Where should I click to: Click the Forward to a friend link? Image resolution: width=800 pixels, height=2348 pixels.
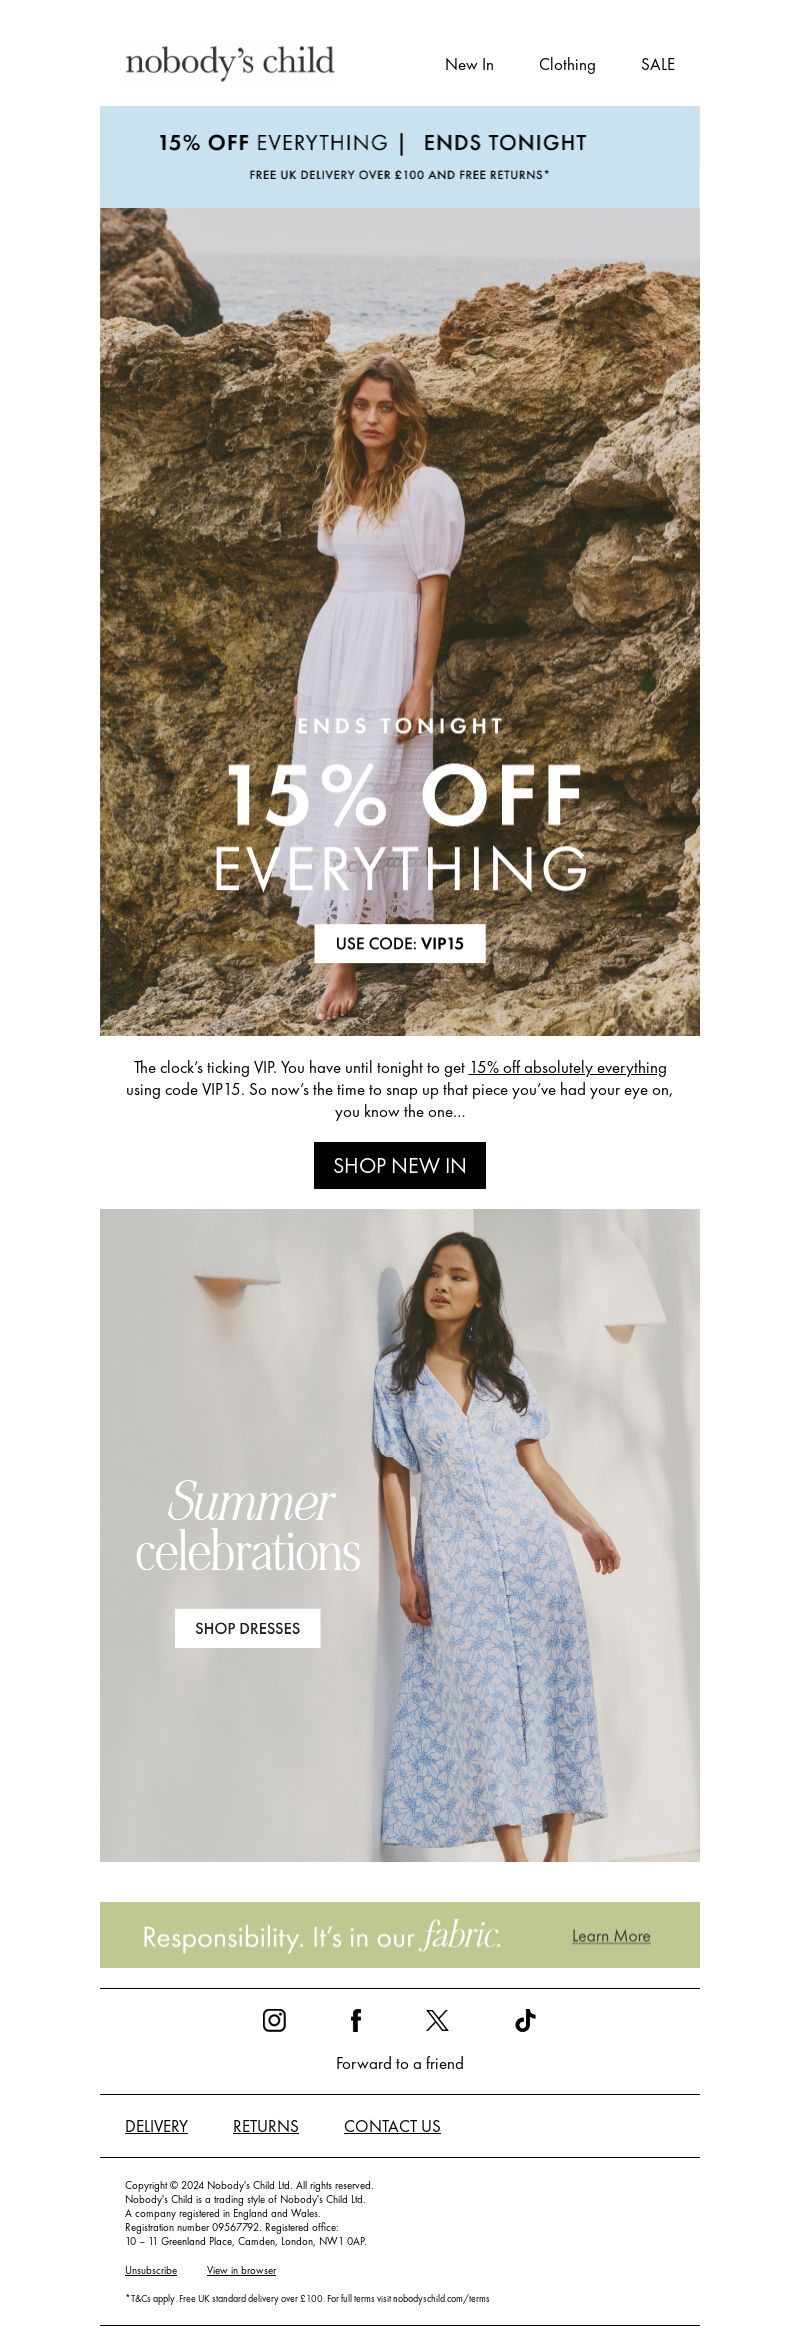[x=400, y=2063]
